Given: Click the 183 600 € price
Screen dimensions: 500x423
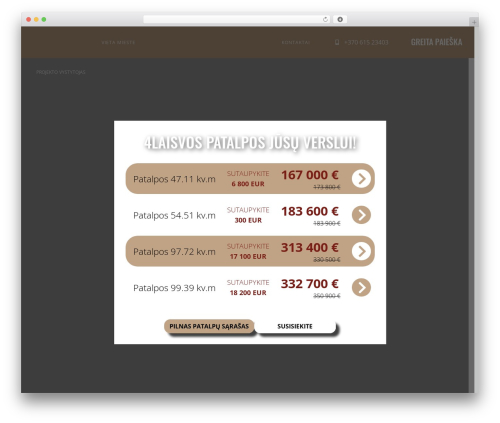Looking at the screenshot, I should pyautogui.click(x=310, y=211).
